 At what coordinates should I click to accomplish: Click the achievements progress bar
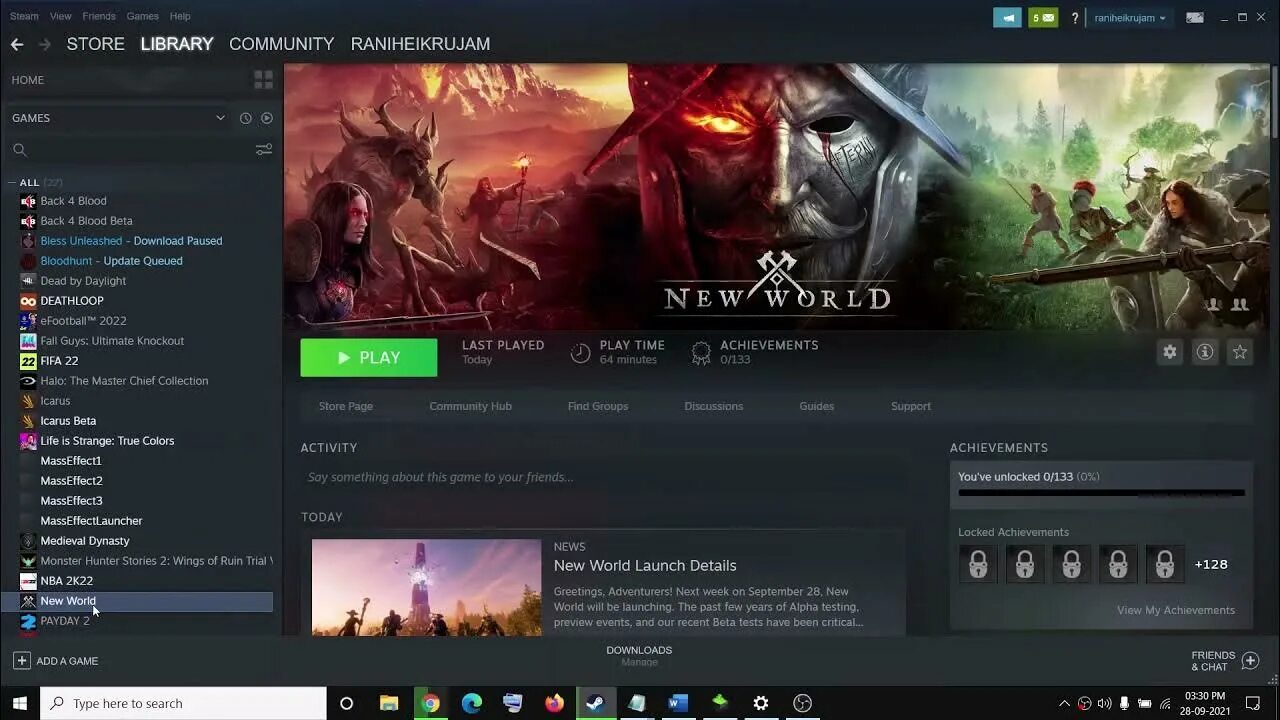(x=1101, y=492)
